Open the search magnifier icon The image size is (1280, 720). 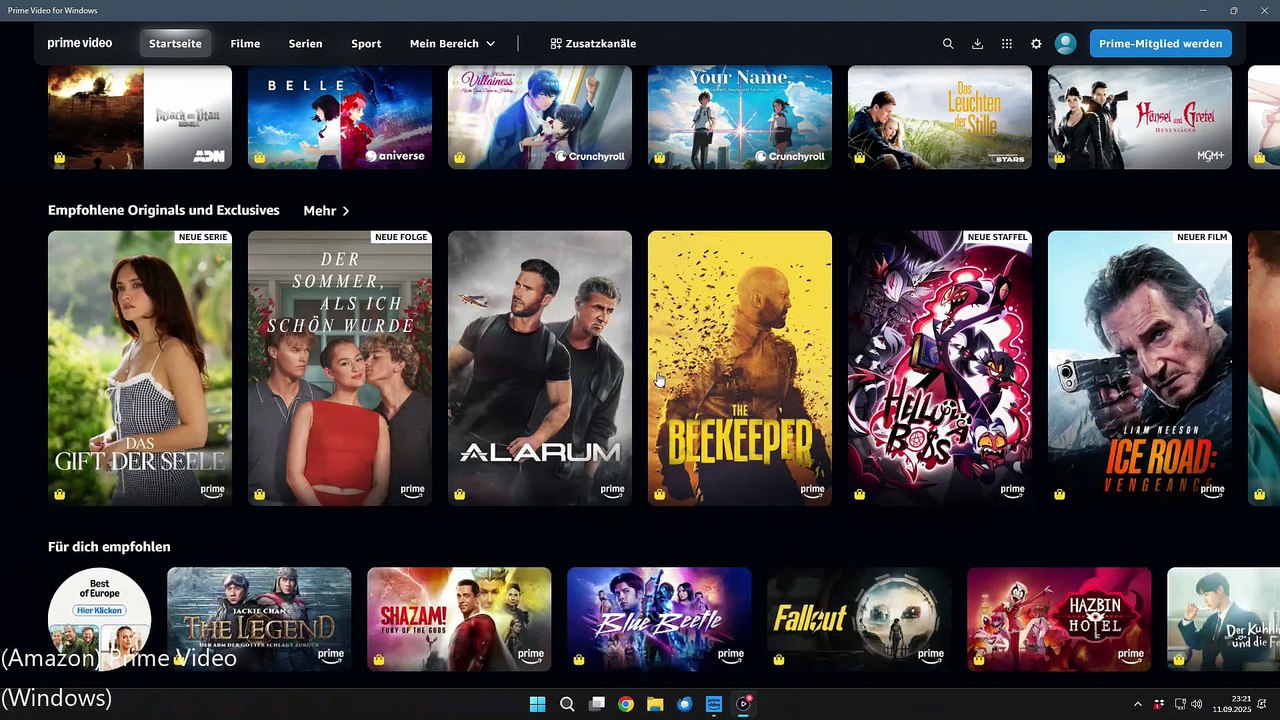tap(948, 44)
